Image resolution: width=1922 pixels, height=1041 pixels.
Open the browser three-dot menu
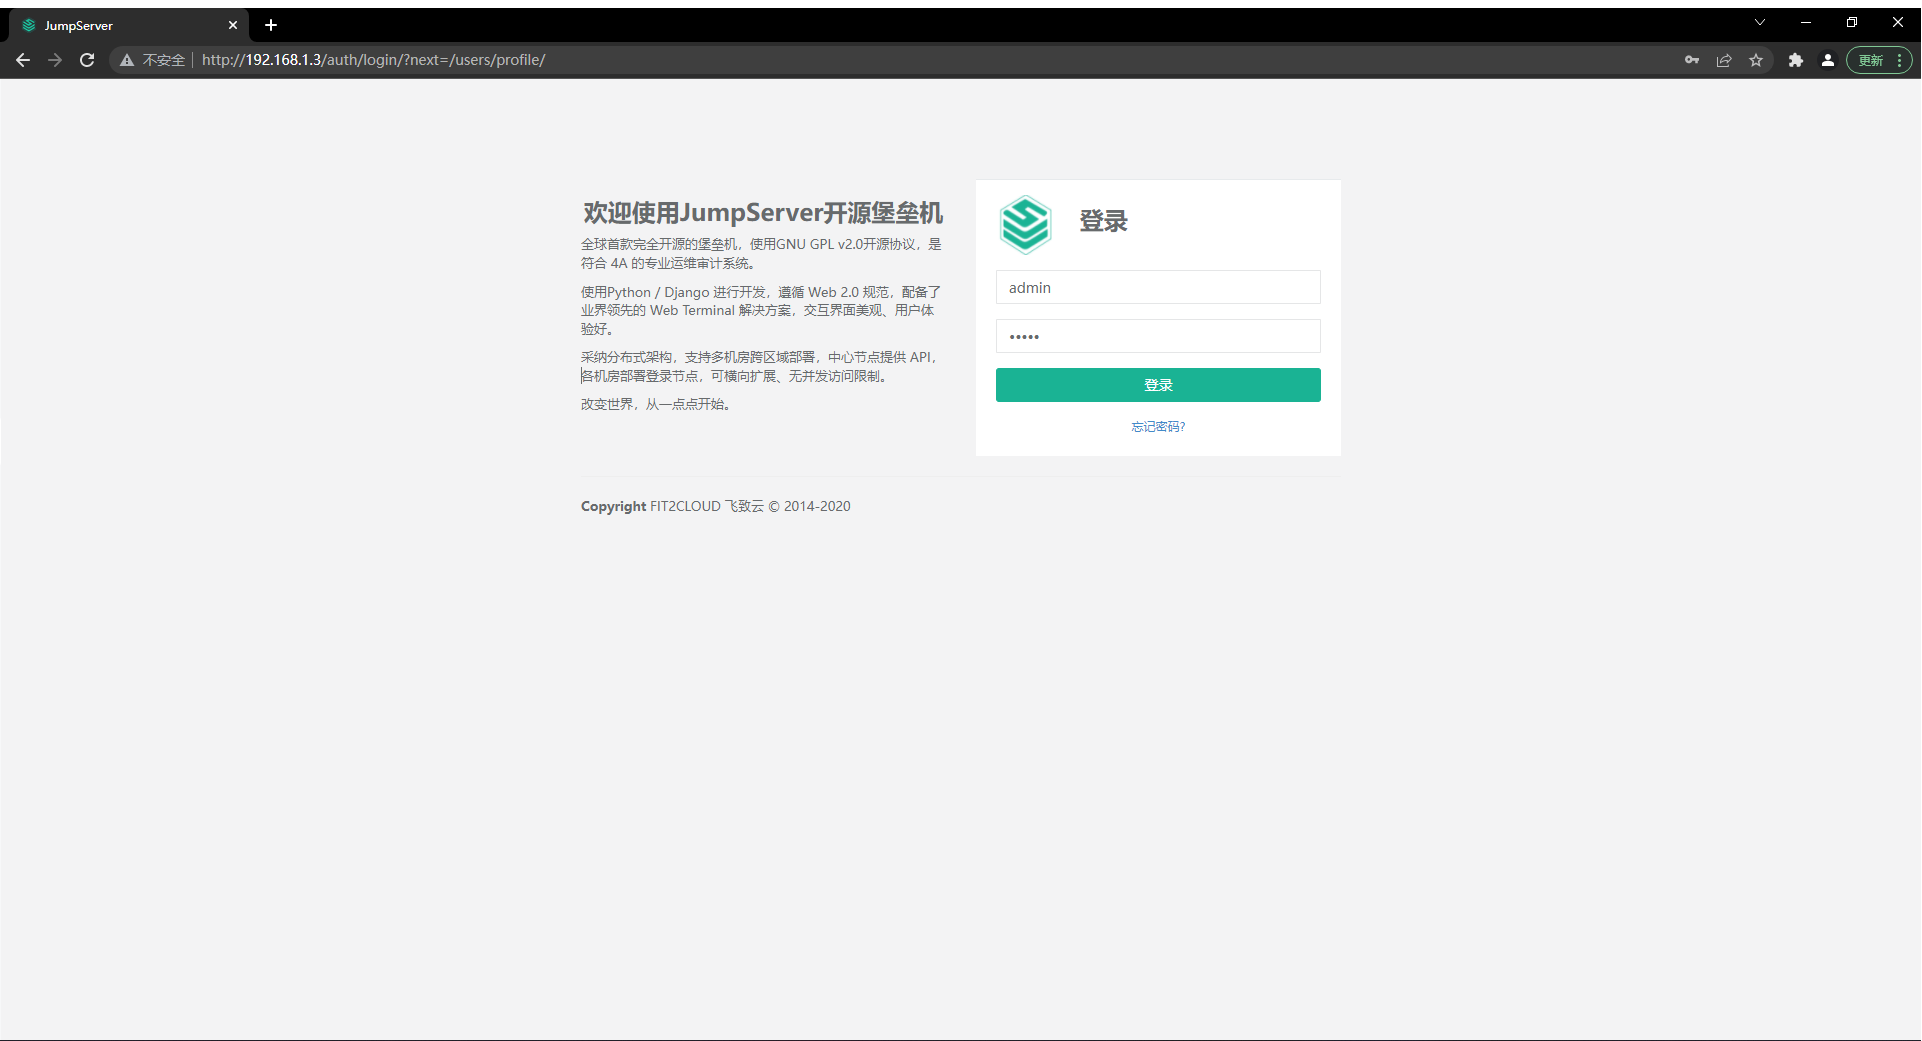tap(1899, 60)
